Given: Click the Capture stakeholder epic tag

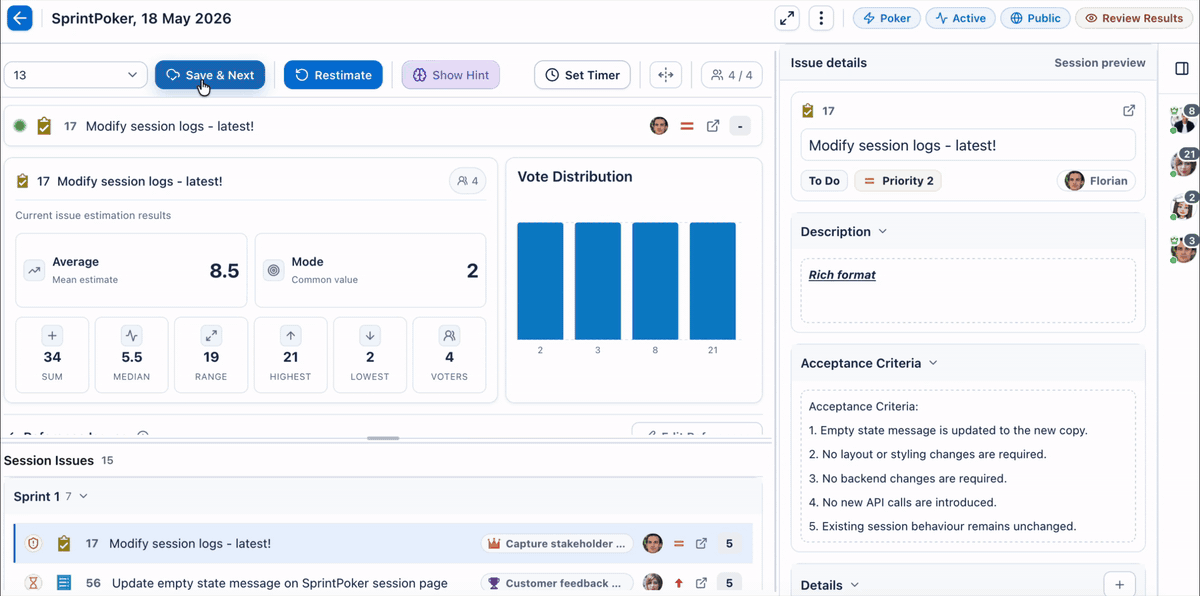Looking at the screenshot, I should pos(557,544).
